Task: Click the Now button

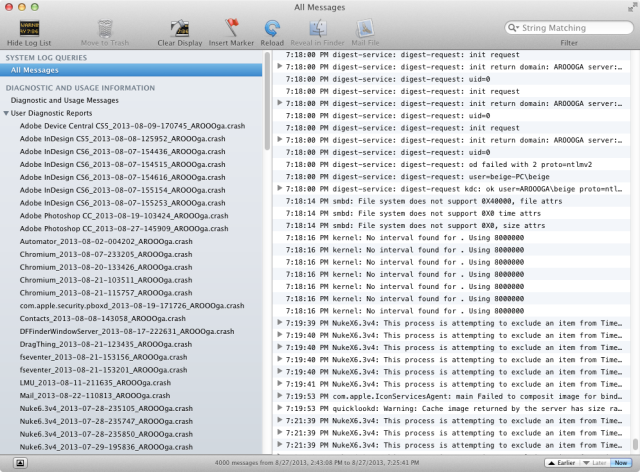Action: click(621, 463)
